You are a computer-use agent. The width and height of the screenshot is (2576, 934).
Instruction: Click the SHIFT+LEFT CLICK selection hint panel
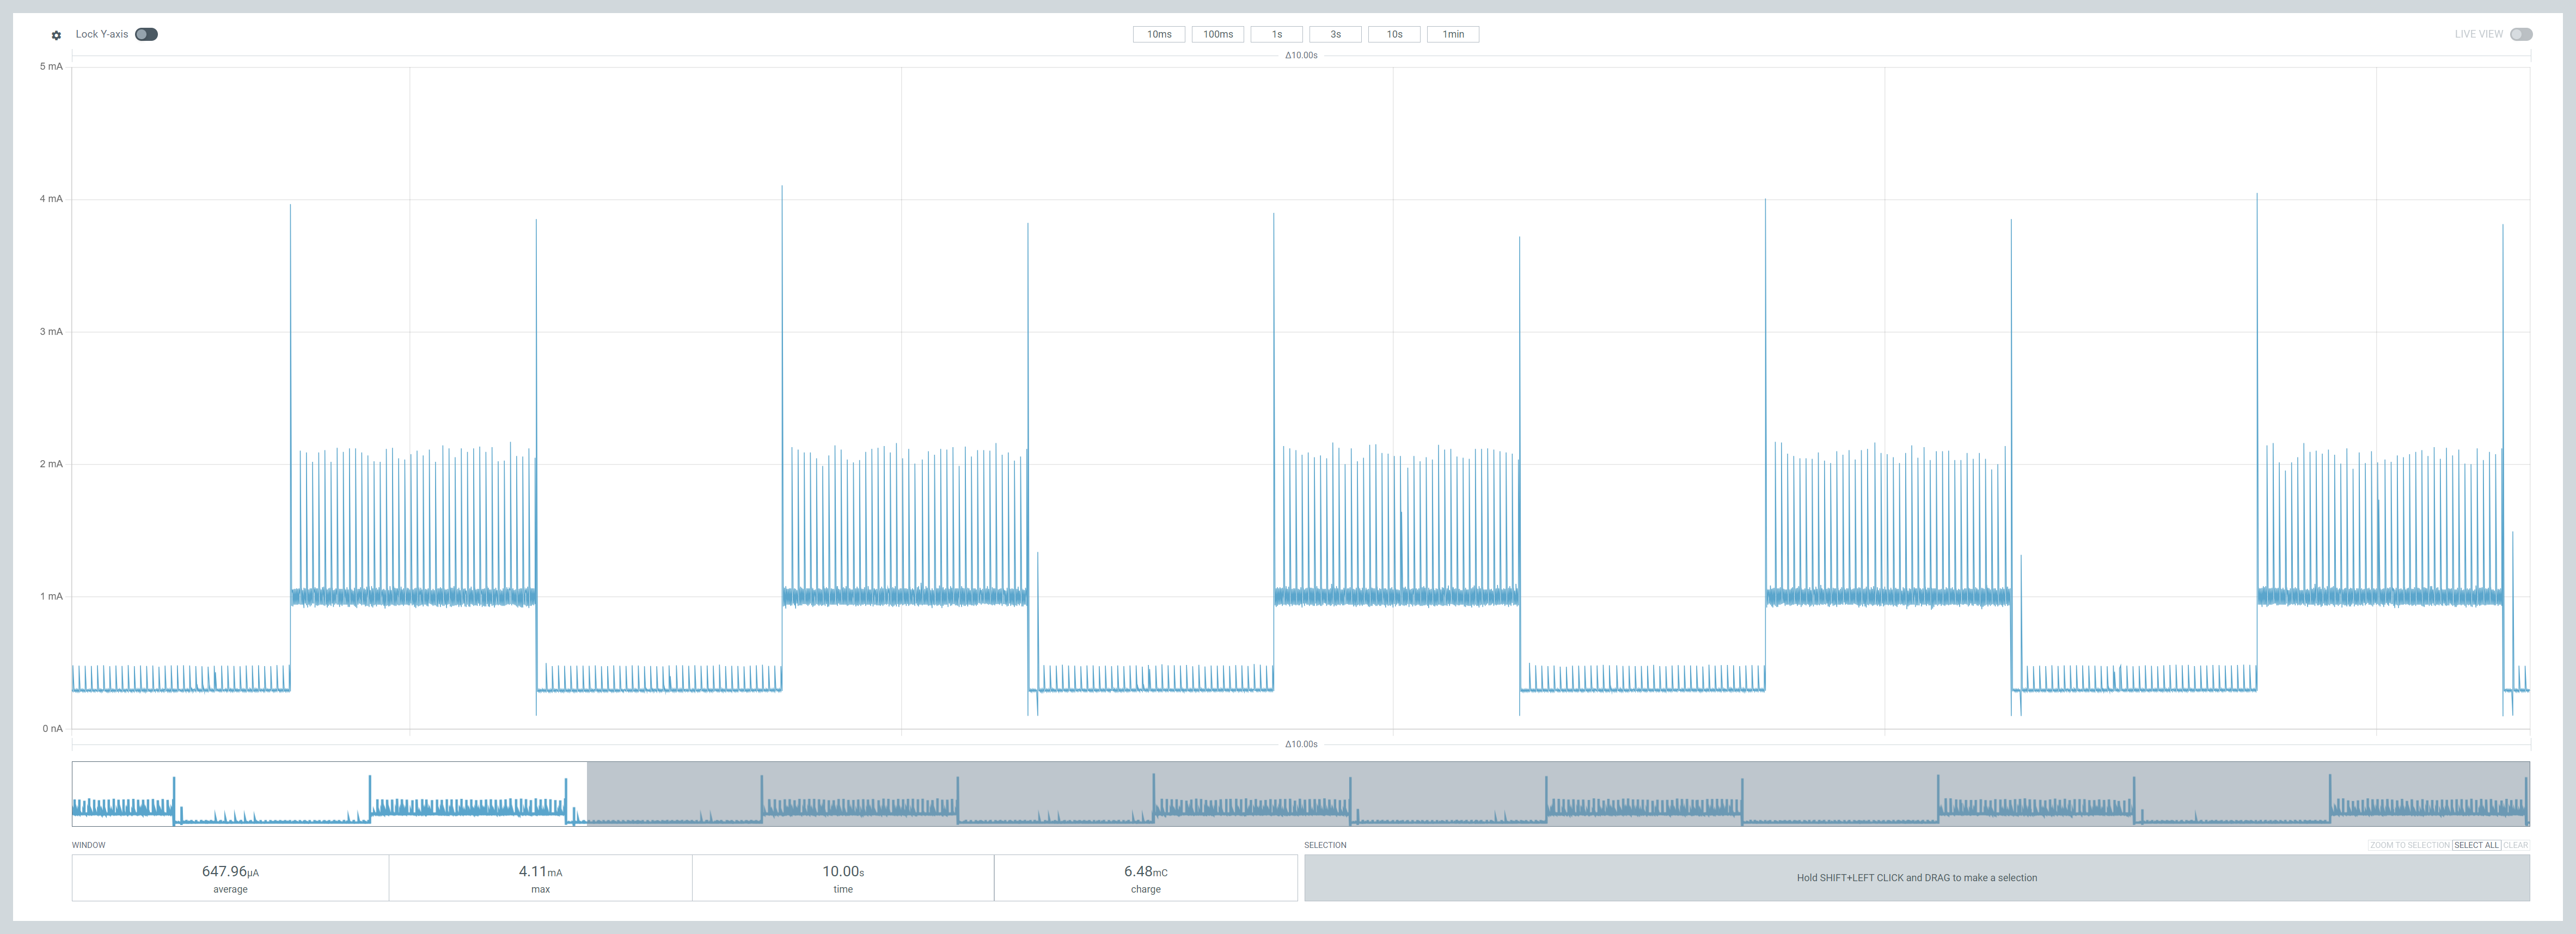[1916, 877]
